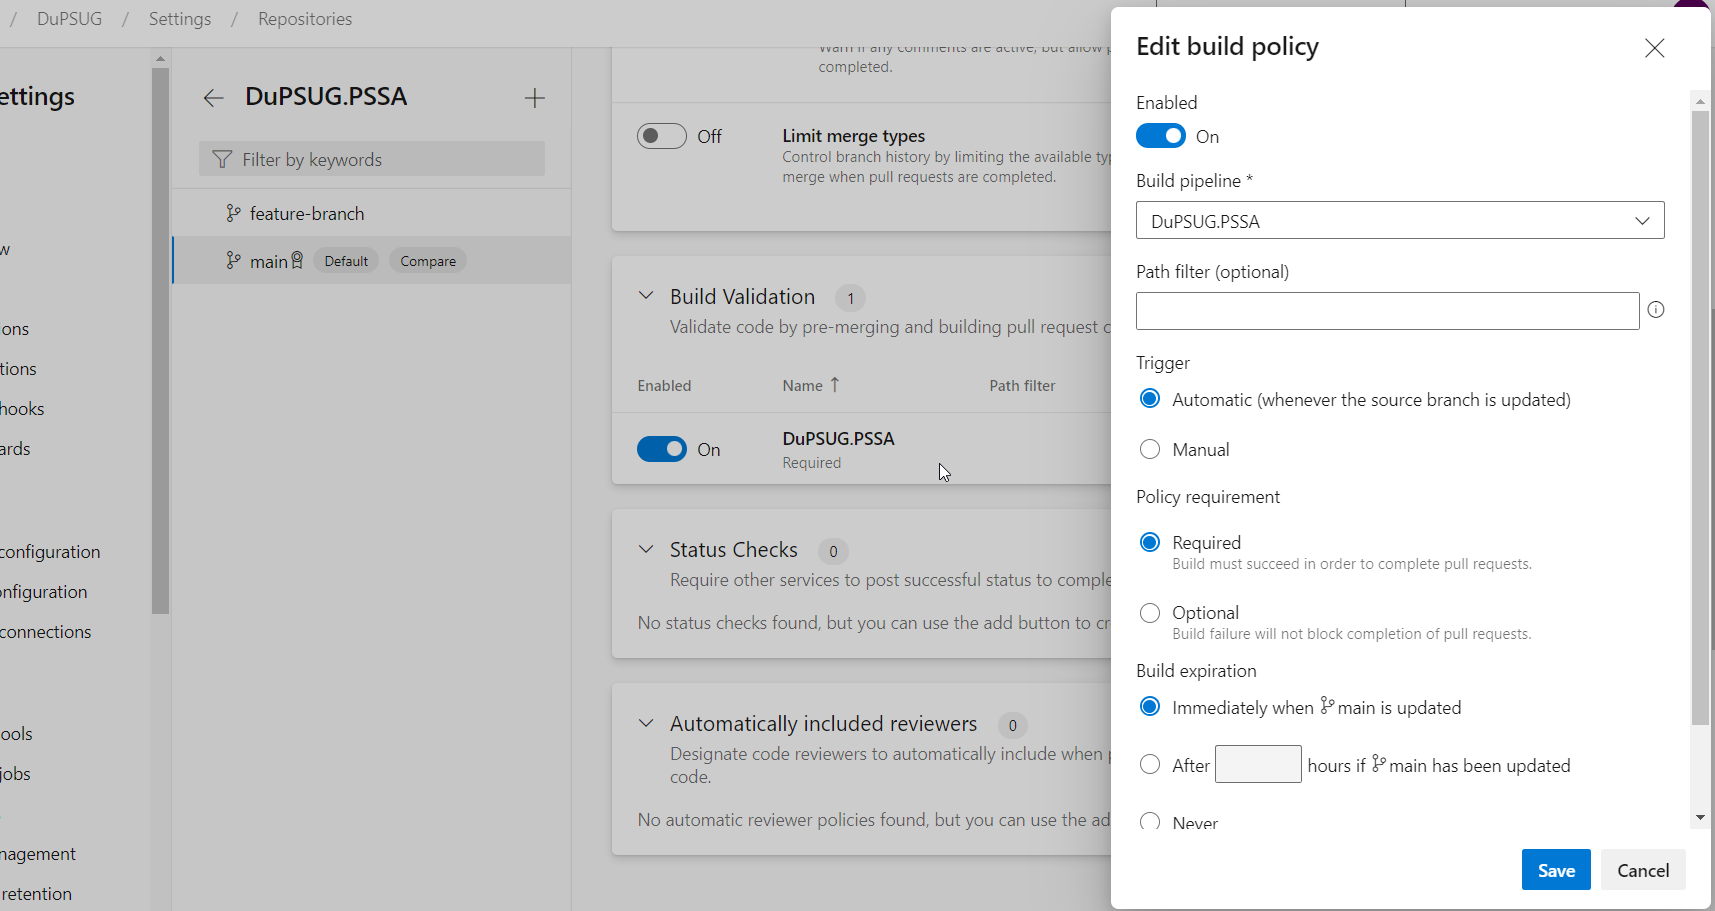
Task: Click the sort arrow on the Name column
Action: [836, 385]
